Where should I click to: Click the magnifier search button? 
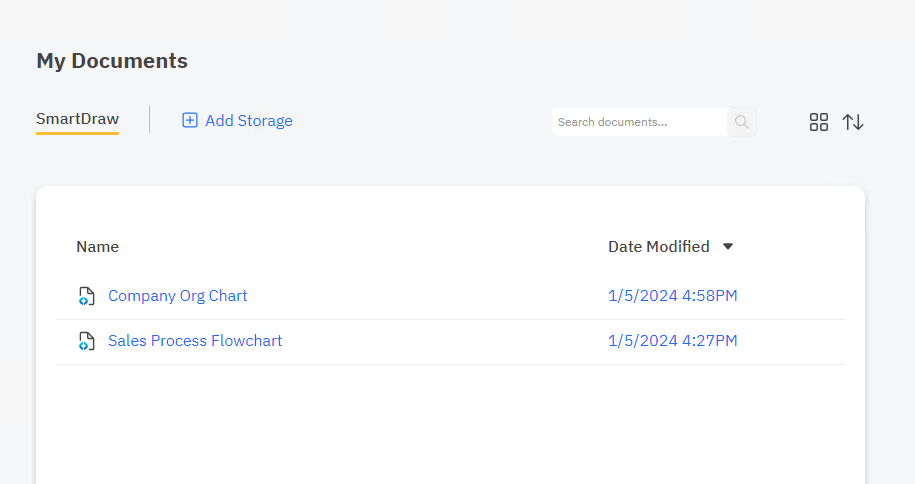click(x=741, y=122)
